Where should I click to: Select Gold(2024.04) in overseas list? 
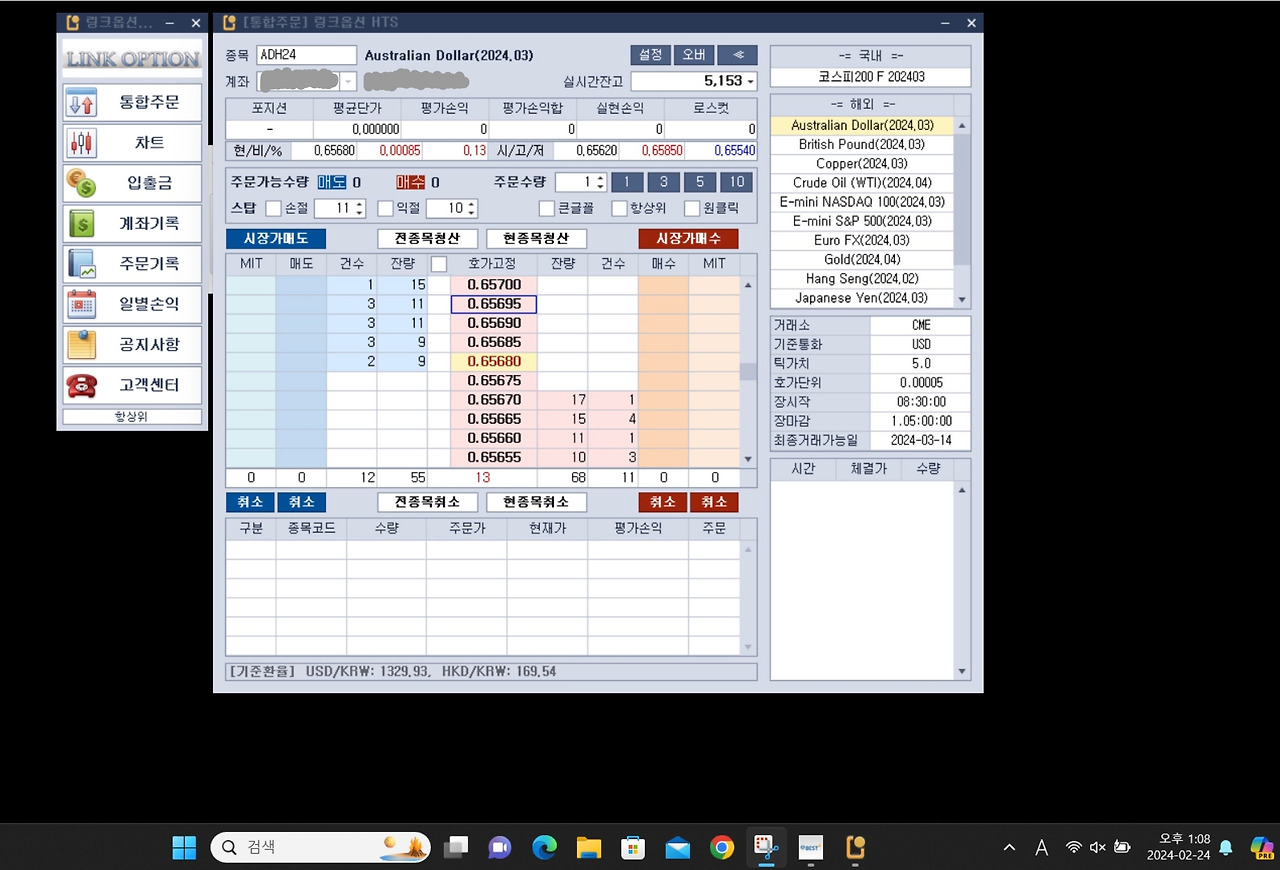pos(862,260)
